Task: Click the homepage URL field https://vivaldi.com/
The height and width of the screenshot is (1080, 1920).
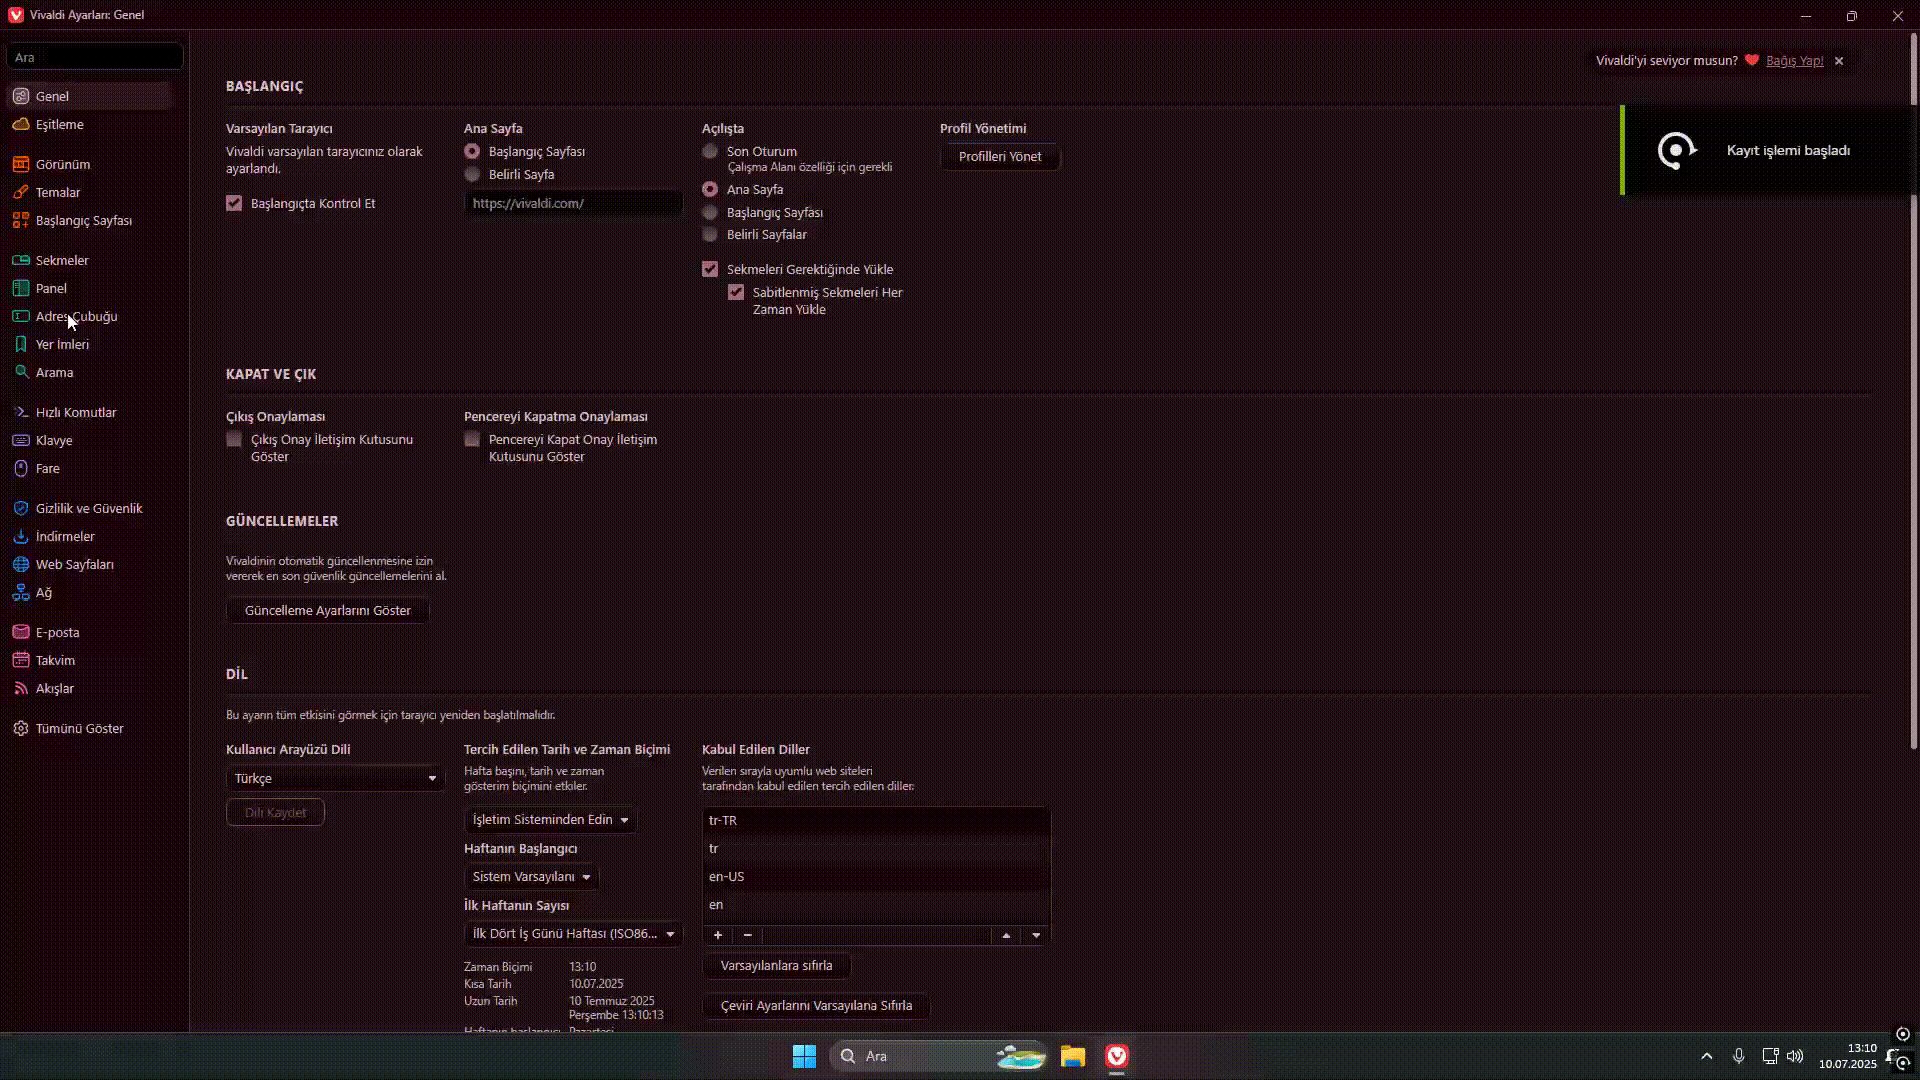Action: click(573, 203)
